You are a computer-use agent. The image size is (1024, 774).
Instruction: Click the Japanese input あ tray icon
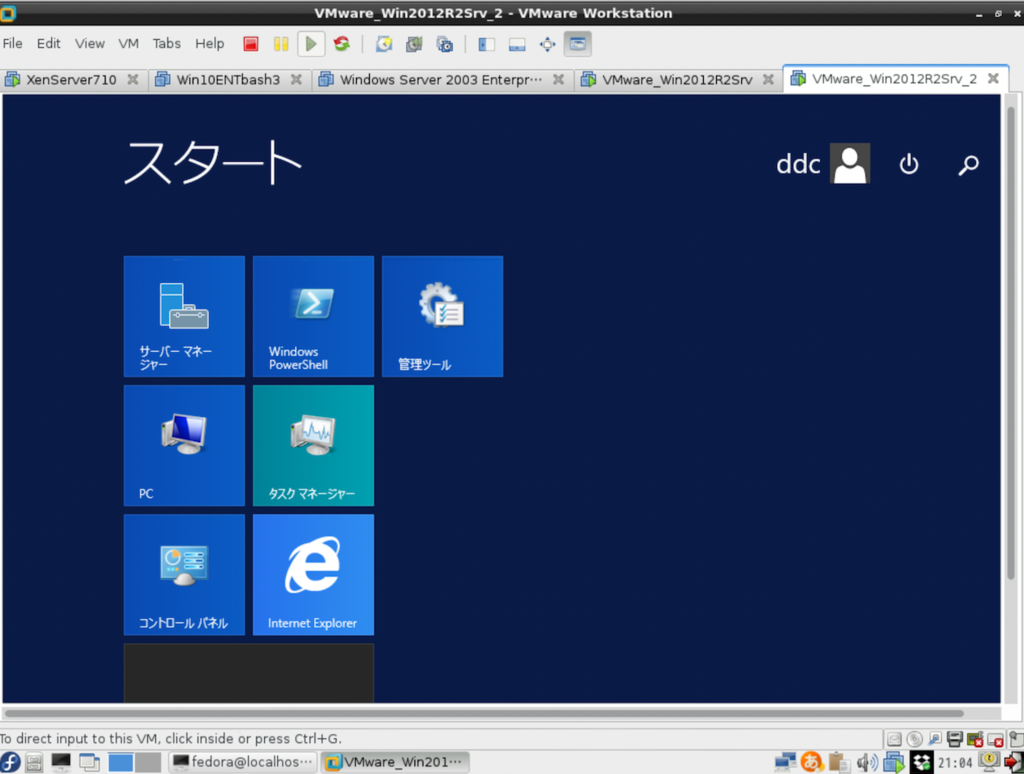pos(812,762)
